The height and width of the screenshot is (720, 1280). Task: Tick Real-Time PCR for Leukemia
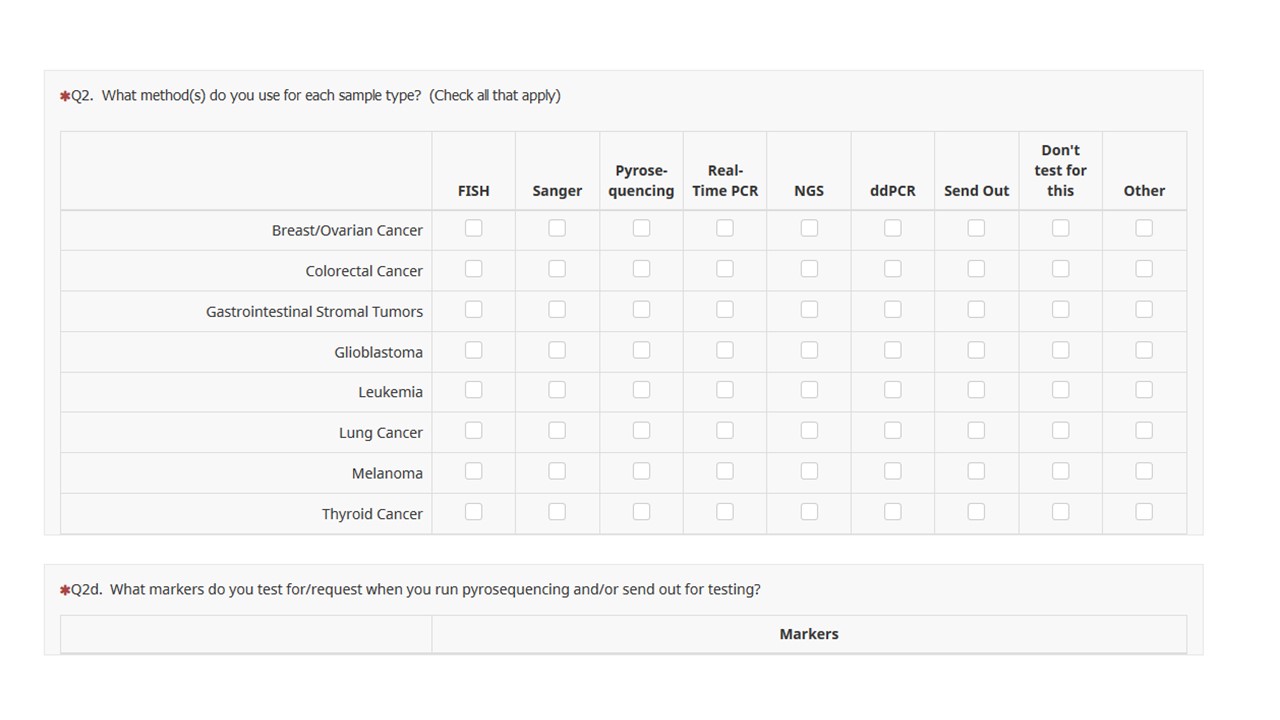point(725,390)
